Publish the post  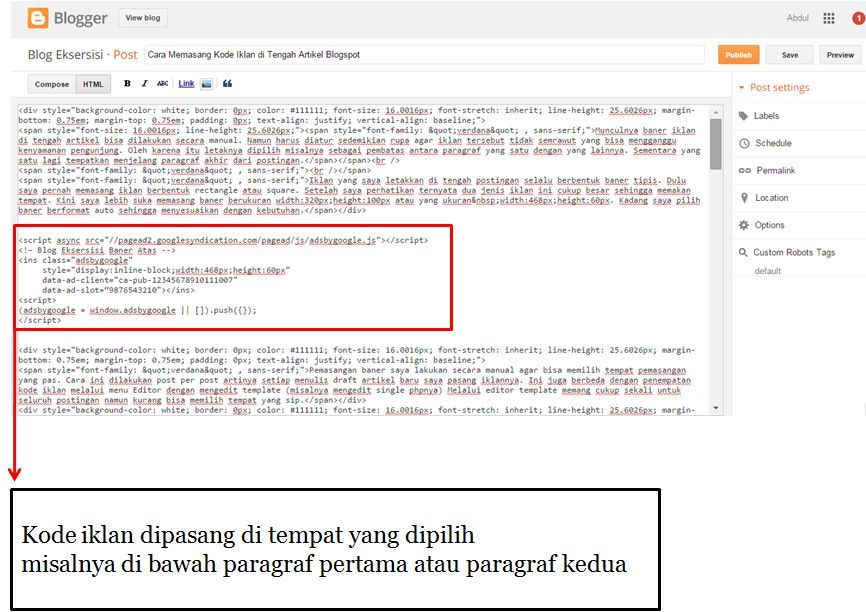[738, 55]
